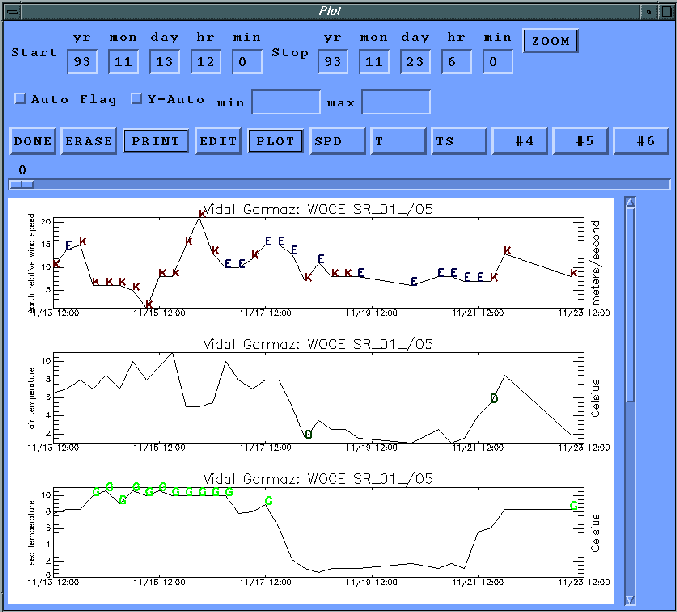677x612 pixels.
Task: Click the ERASE button
Action: [89, 141]
